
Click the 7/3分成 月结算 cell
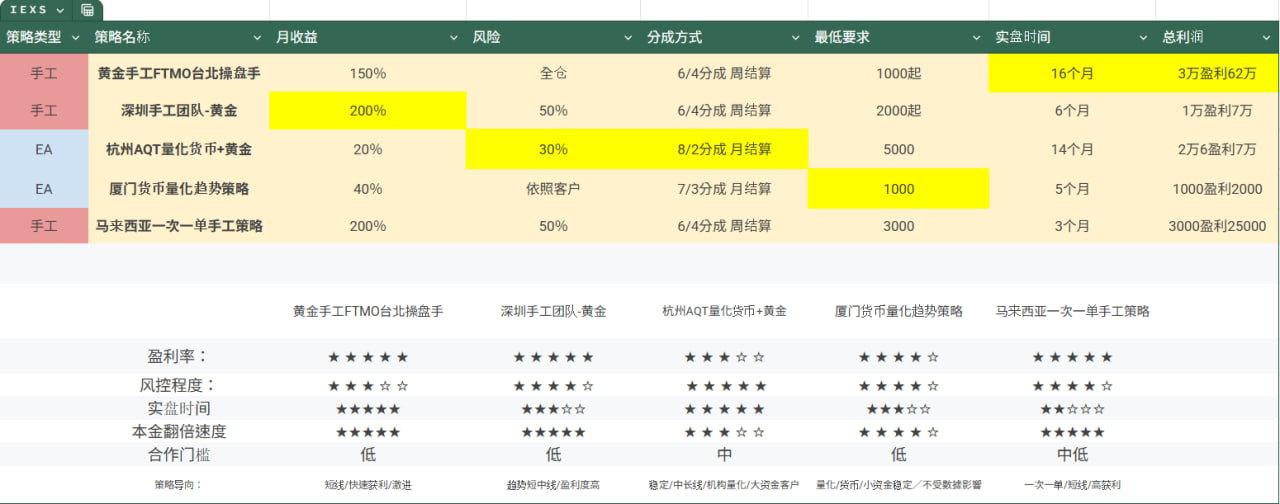point(724,188)
